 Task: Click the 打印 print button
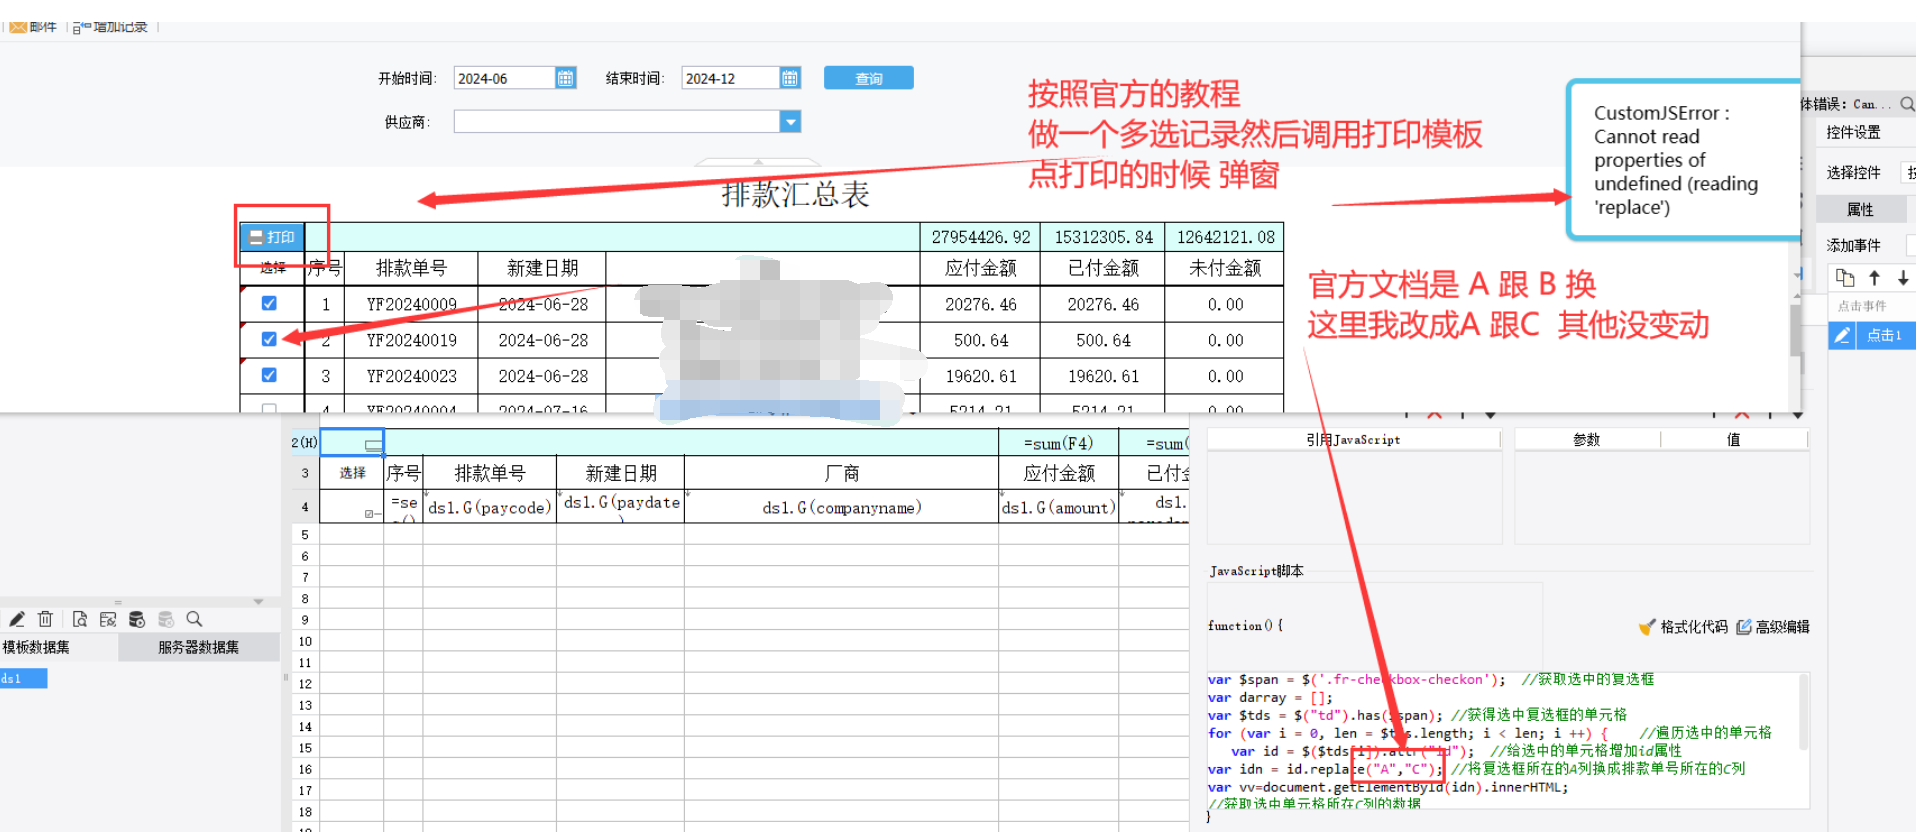tap(272, 237)
